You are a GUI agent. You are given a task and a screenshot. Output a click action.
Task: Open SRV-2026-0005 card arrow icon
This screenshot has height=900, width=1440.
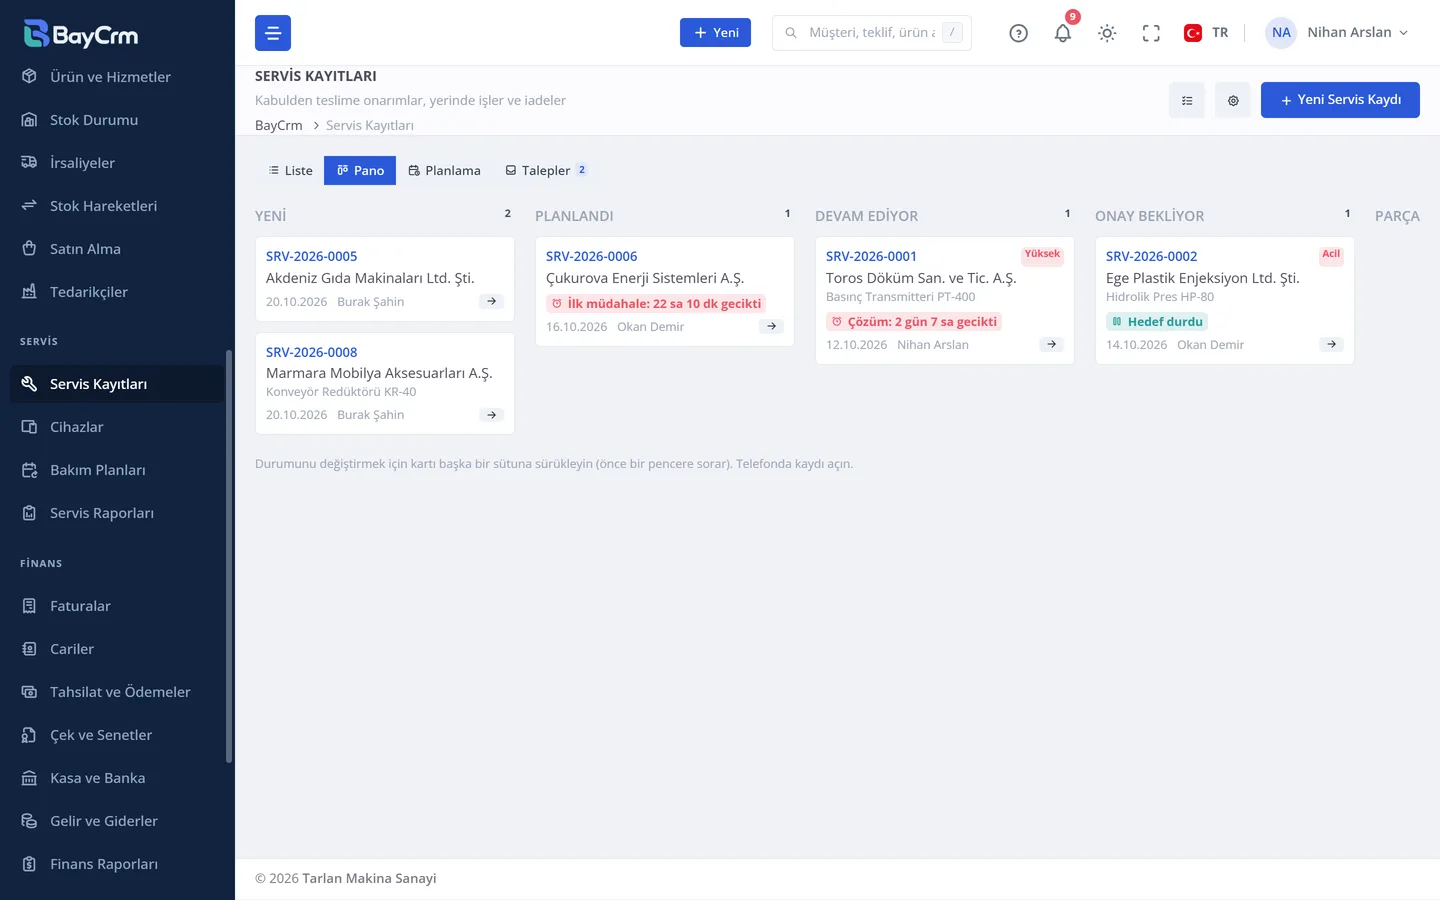click(x=491, y=301)
